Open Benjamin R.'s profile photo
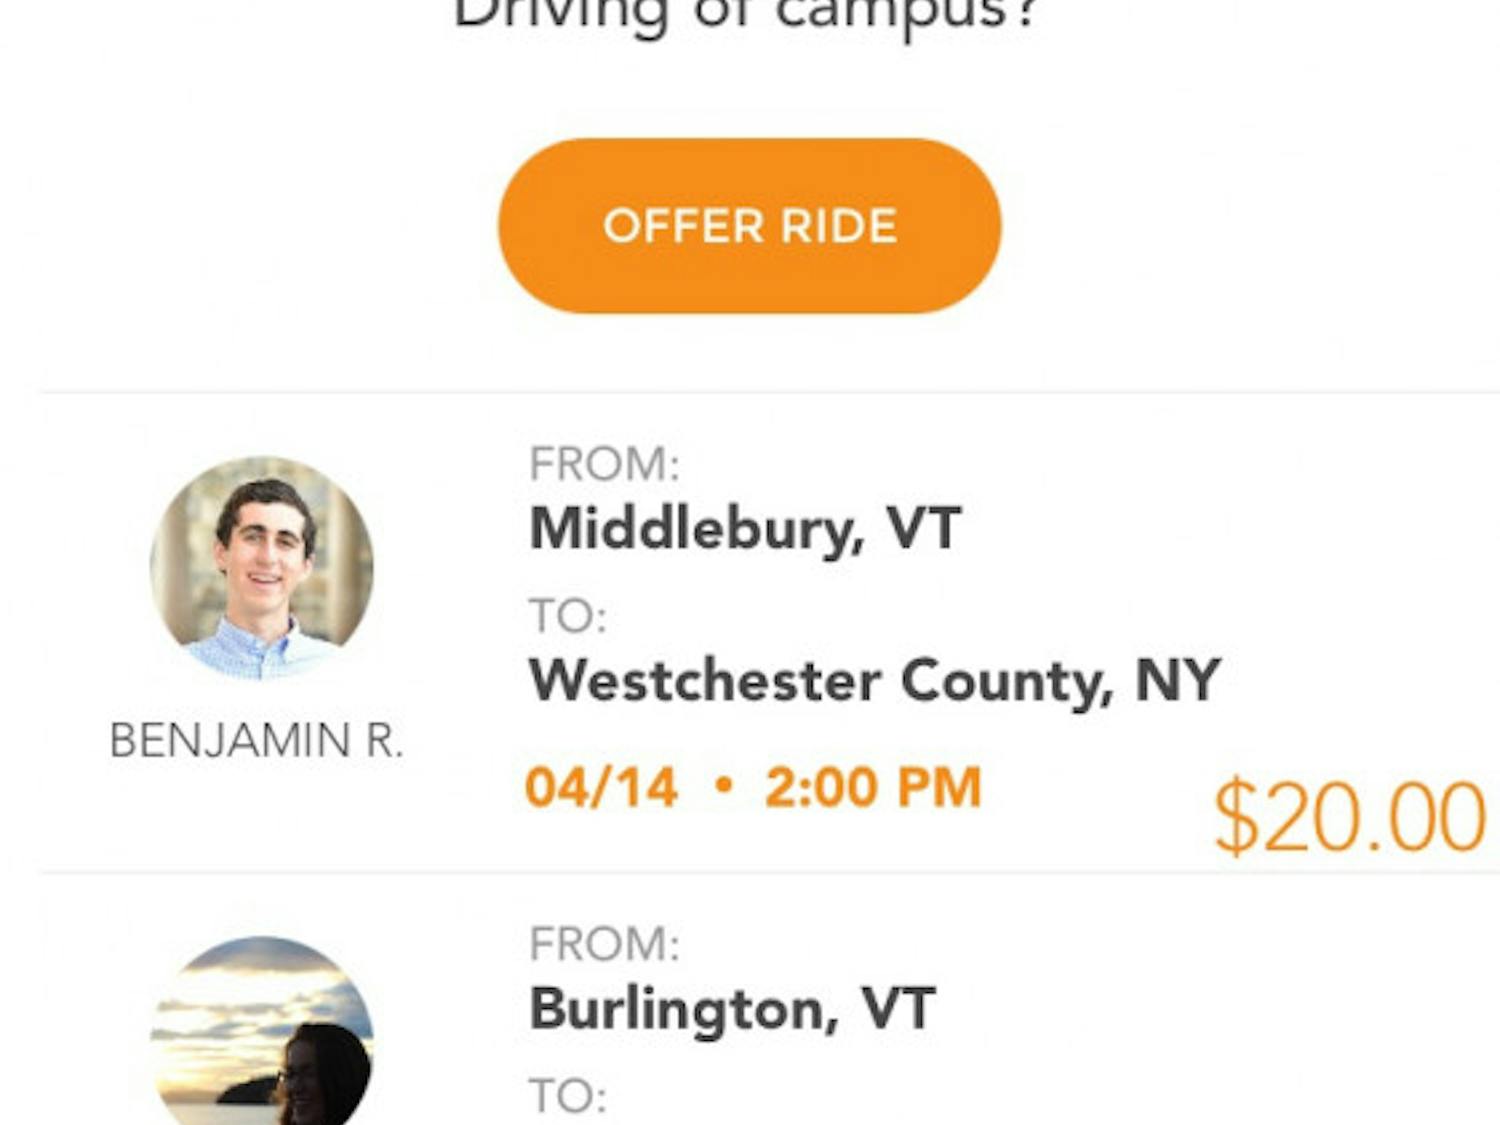The width and height of the screenshot is (1500, 1125). pos(262,567)
